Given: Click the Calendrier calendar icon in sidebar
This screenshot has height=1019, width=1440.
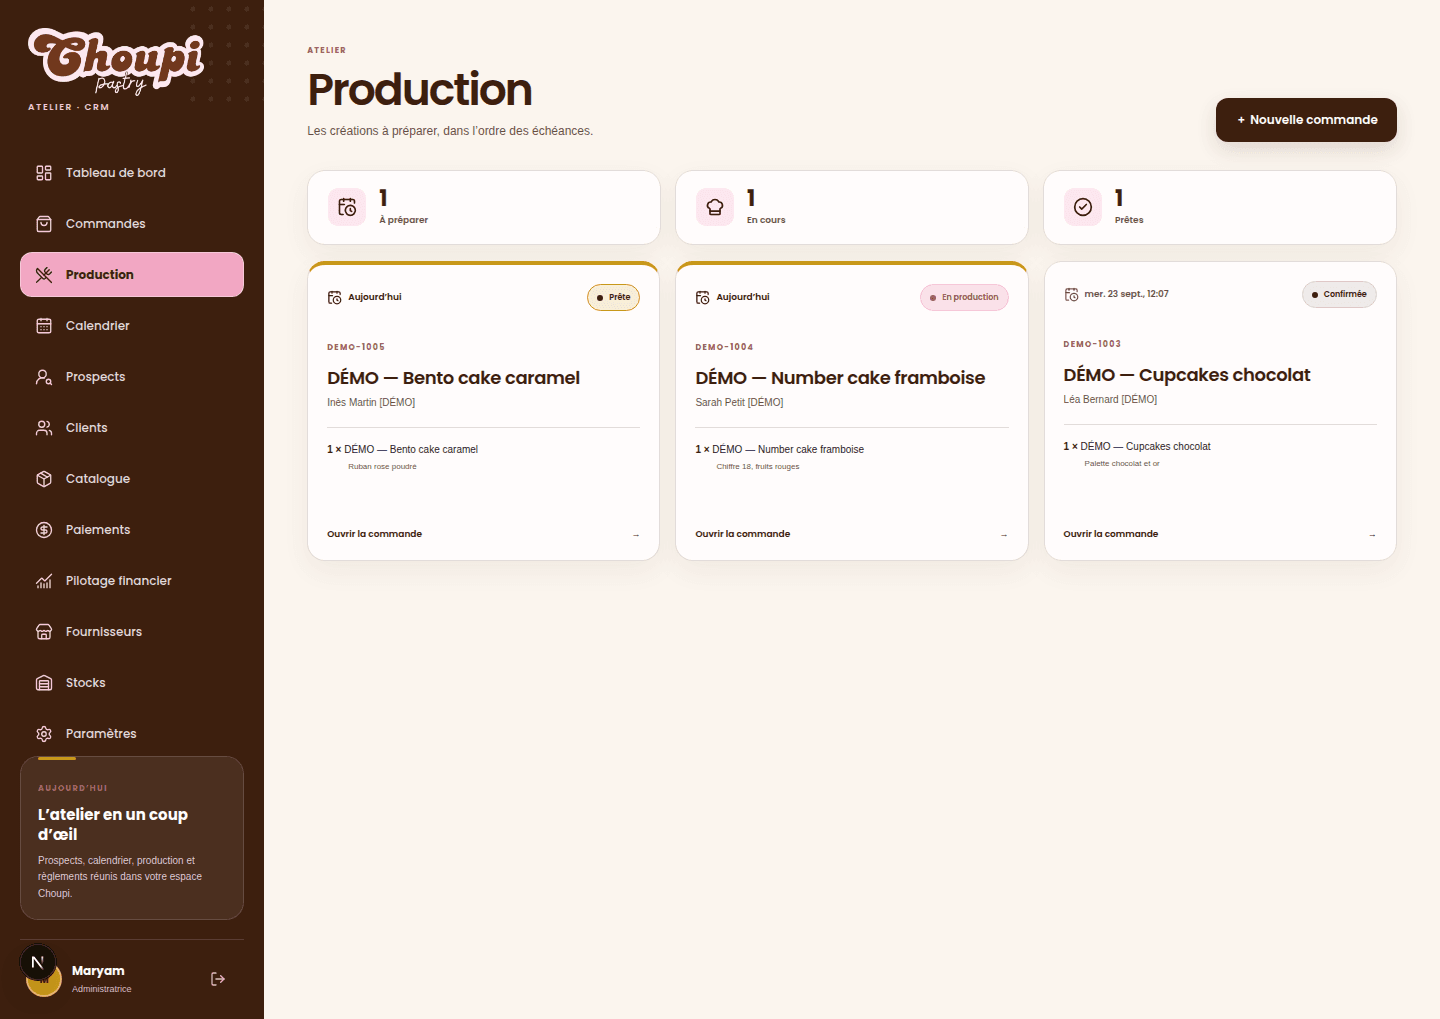Looking at the screenshot, I should coord(44,326).
